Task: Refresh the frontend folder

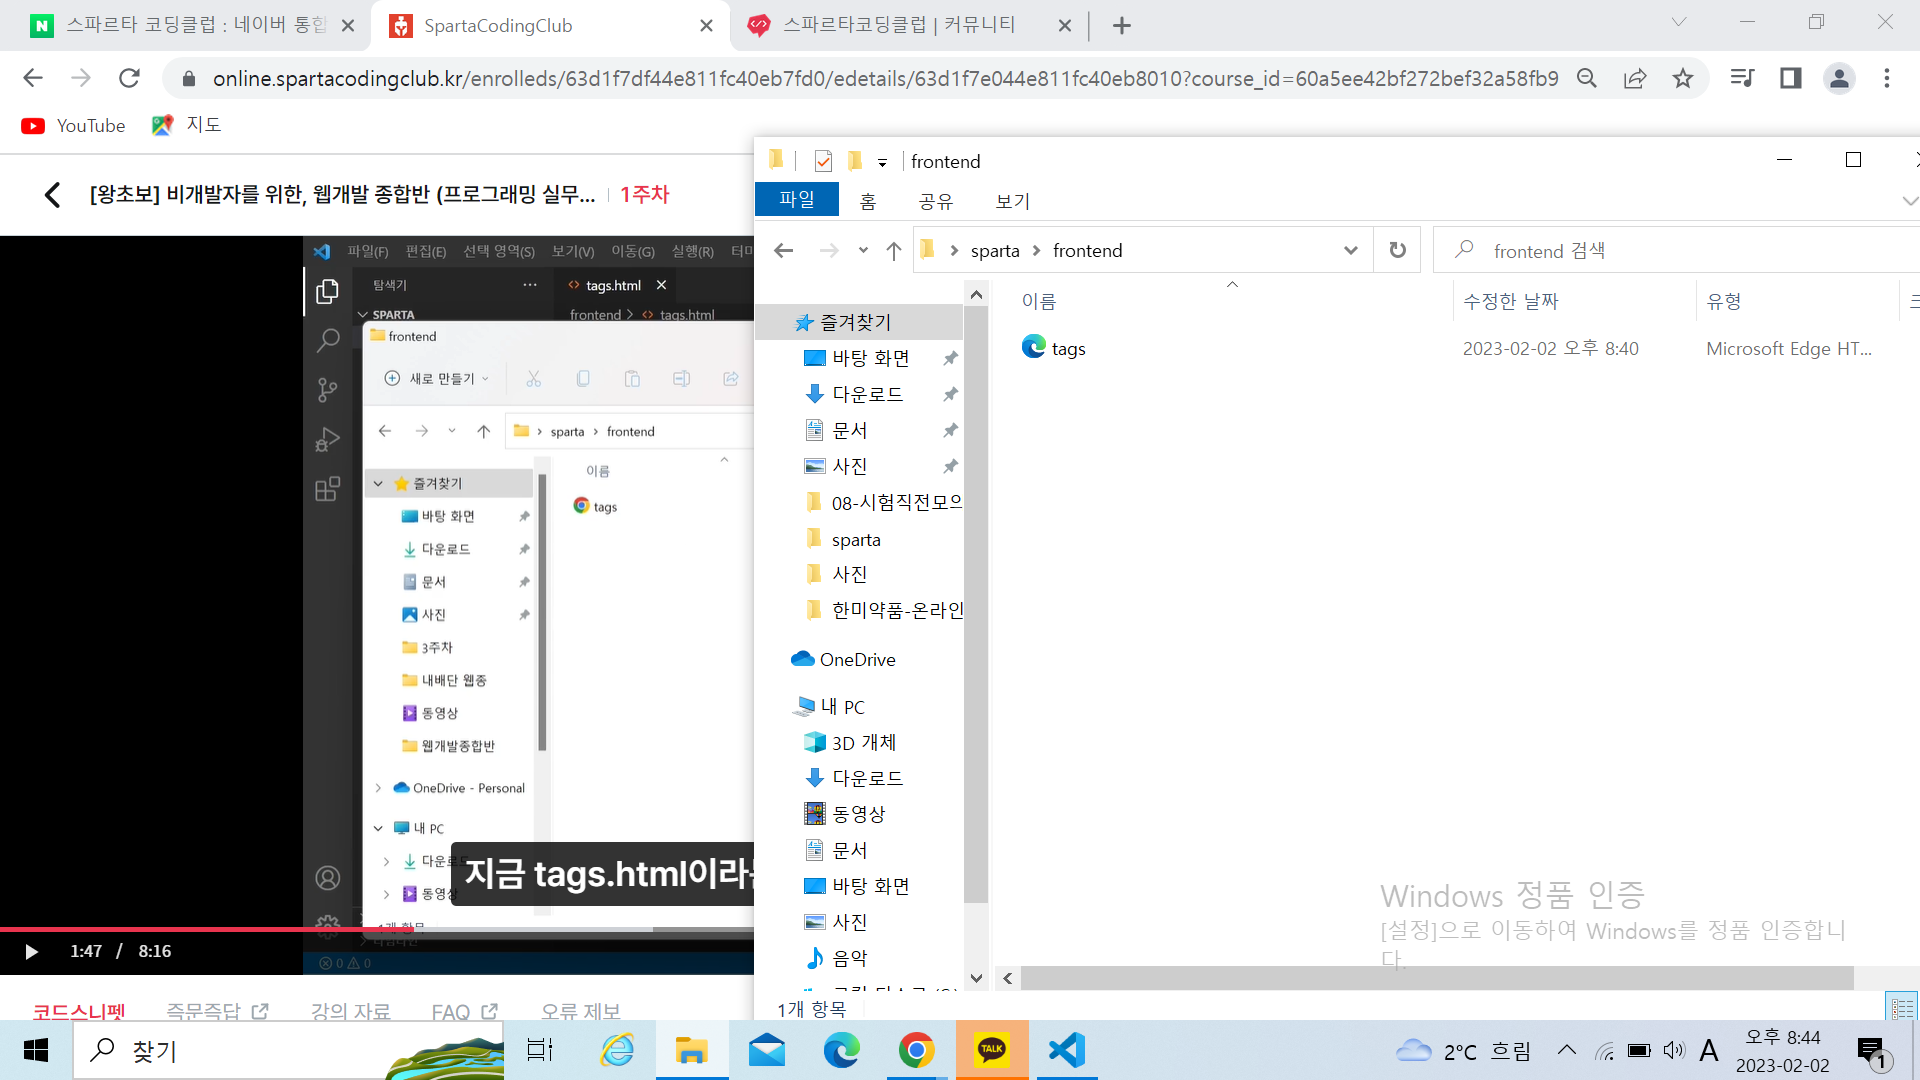Action: (1398, 250)
